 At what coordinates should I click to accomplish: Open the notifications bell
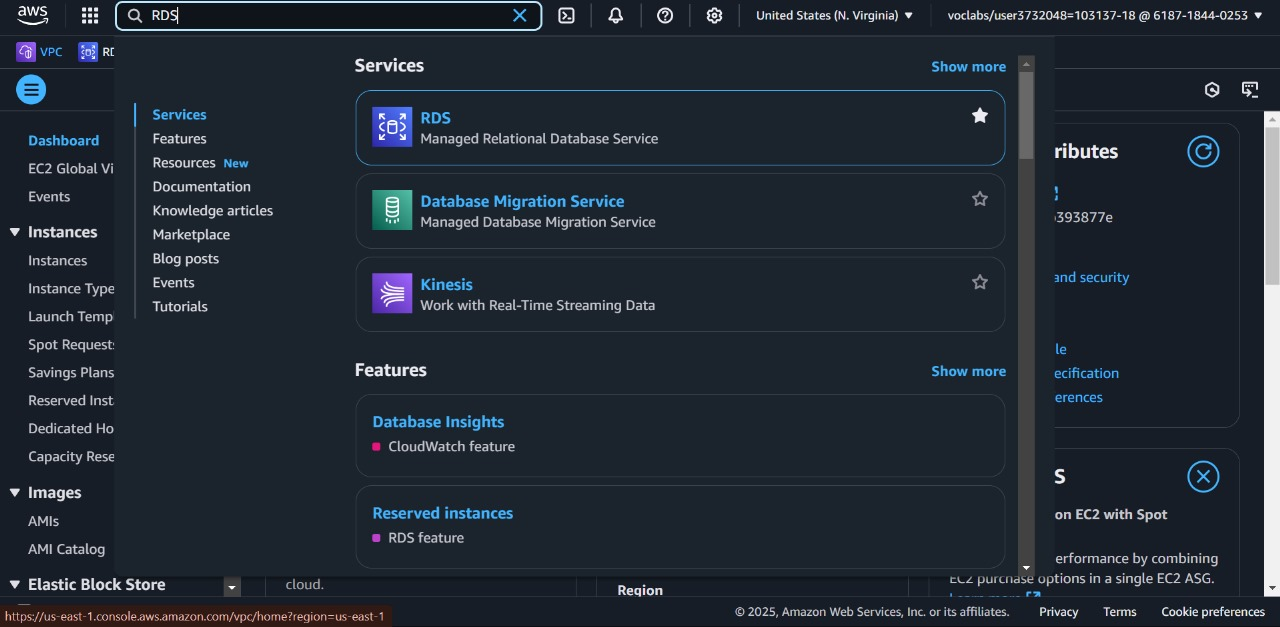616,15
